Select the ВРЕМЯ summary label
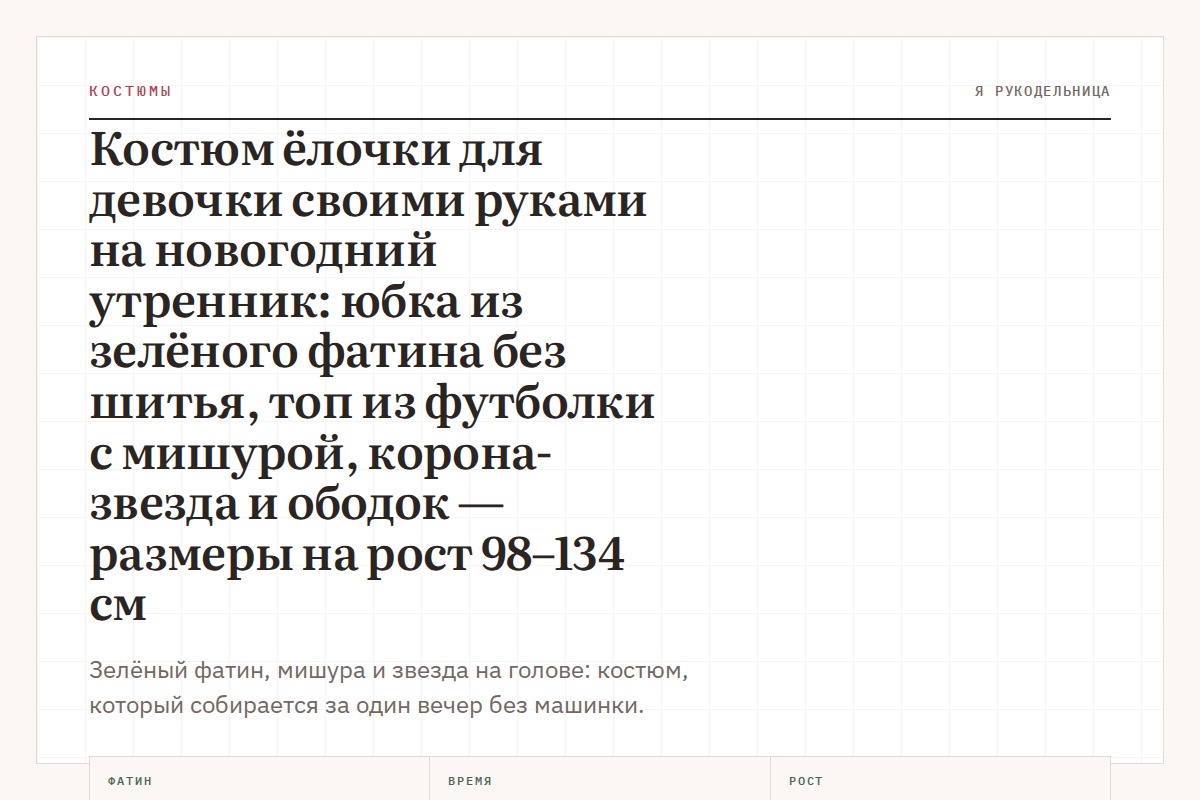This screenshot has height=800, width=1200. click(x=470, y=781)
